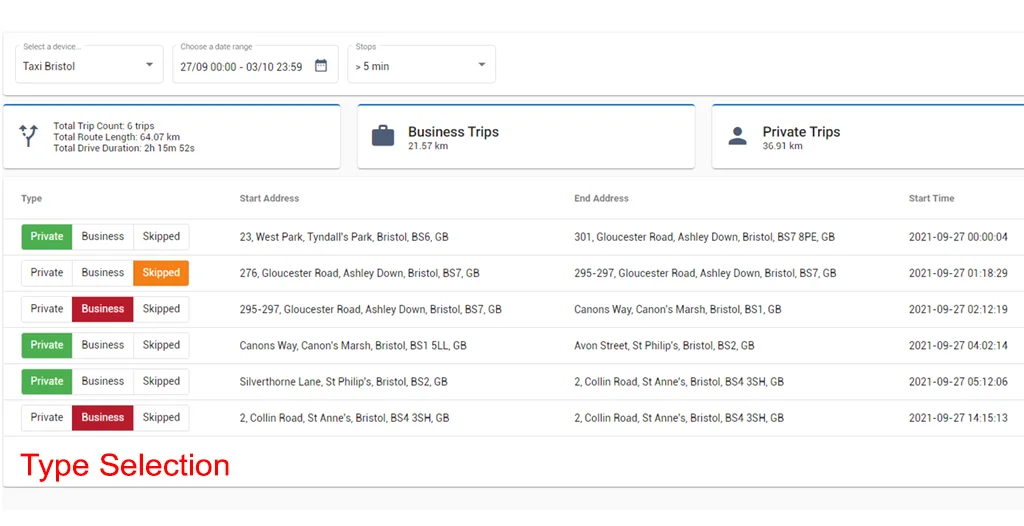The image size is (1024, 526).
Task: Mark 295-297 Gloucester Road start trip as Skipped
Action: [x=161, y=309]
